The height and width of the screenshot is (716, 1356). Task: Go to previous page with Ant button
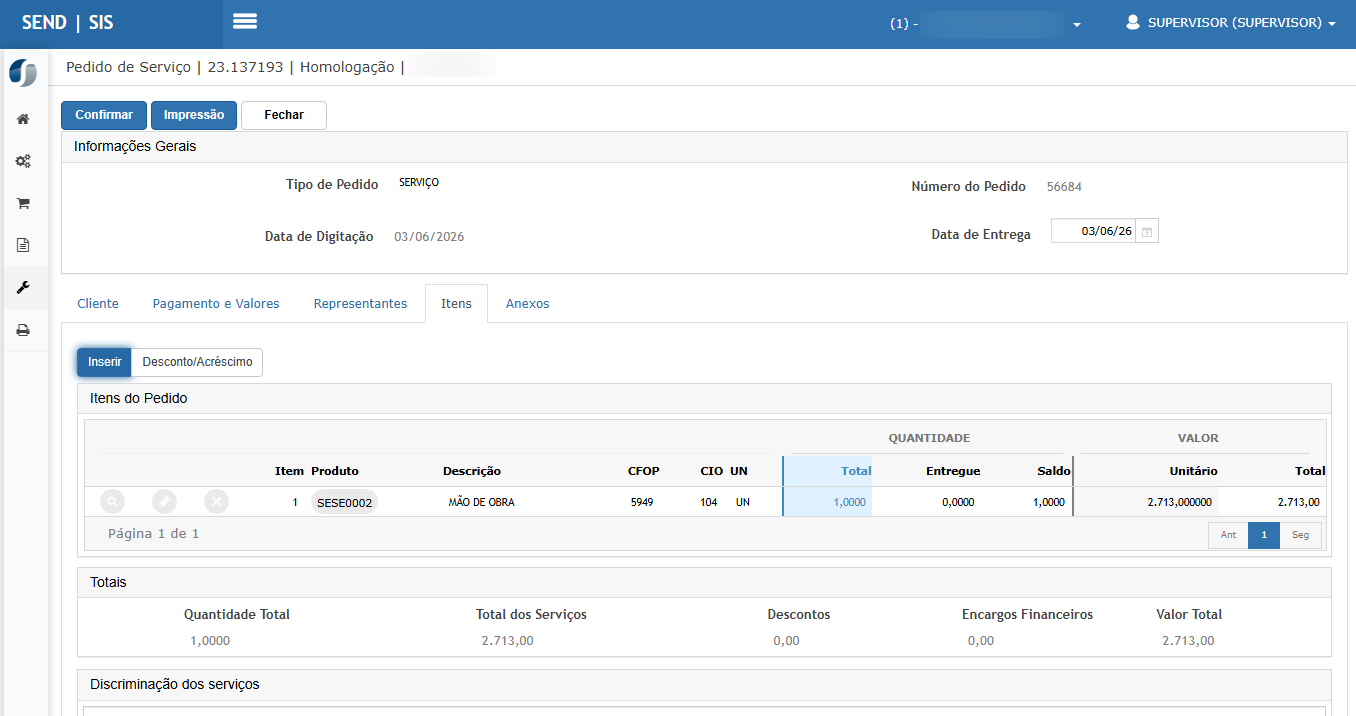pyautogui.click(x=1228, y=535)
